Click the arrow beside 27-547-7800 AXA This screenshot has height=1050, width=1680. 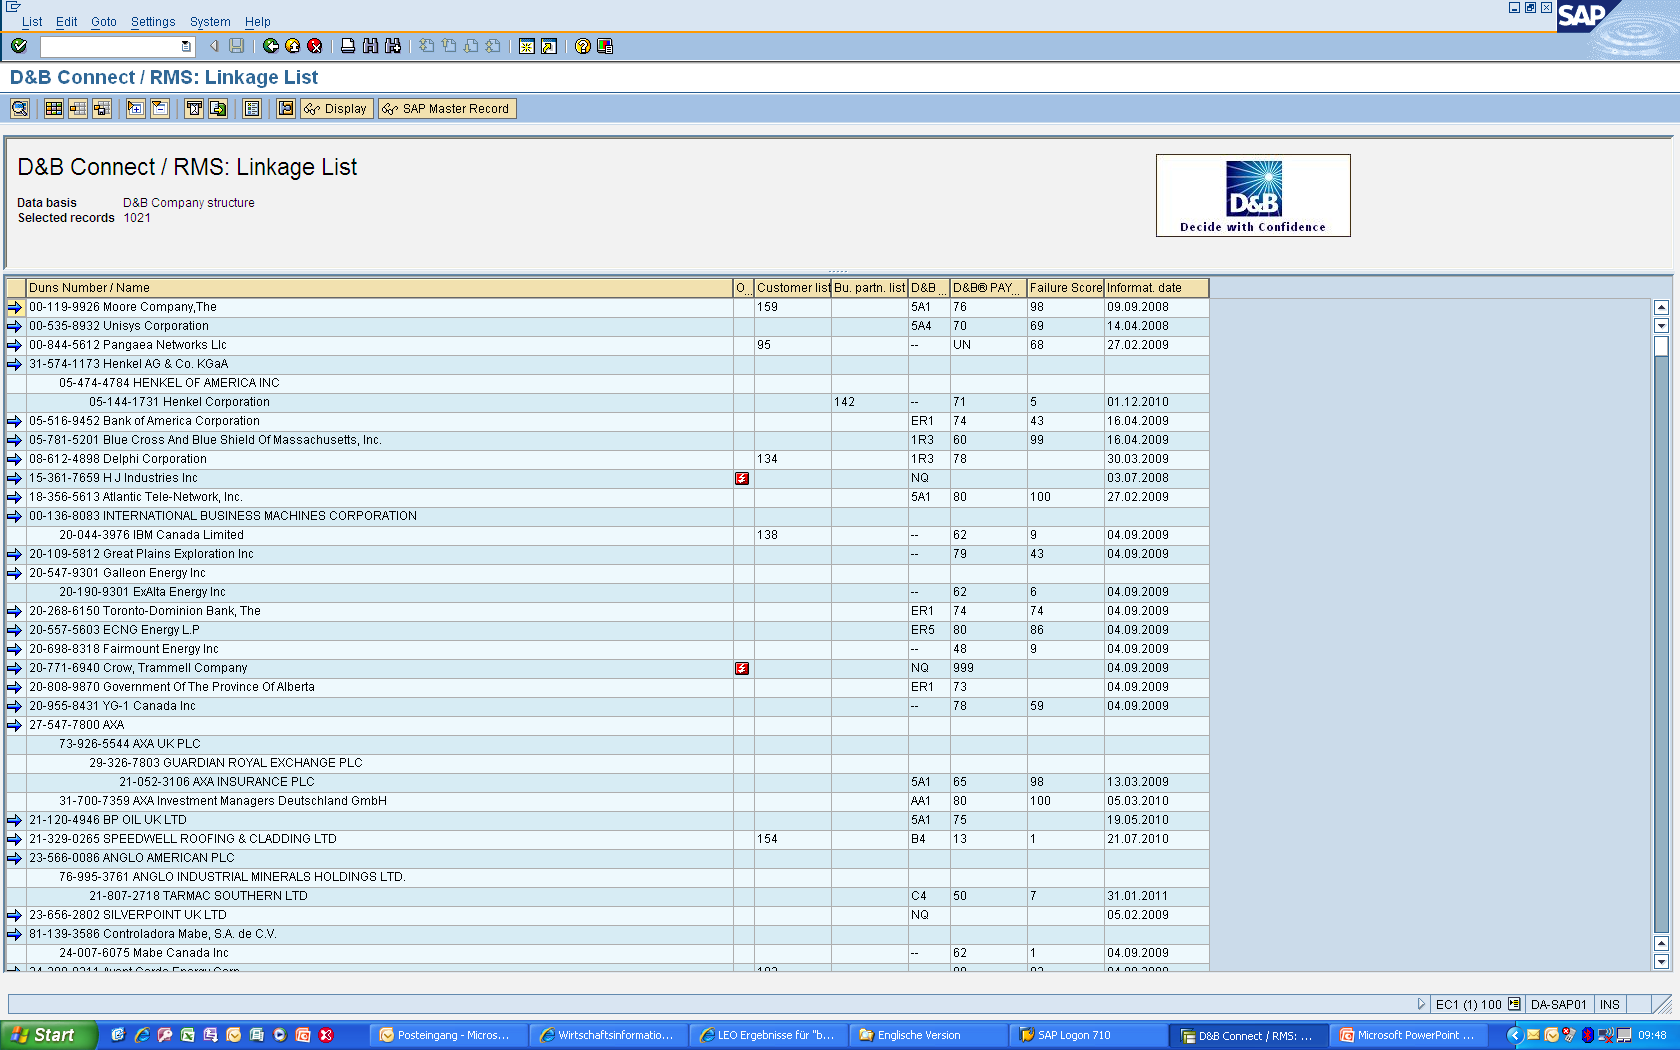(15, 725)
